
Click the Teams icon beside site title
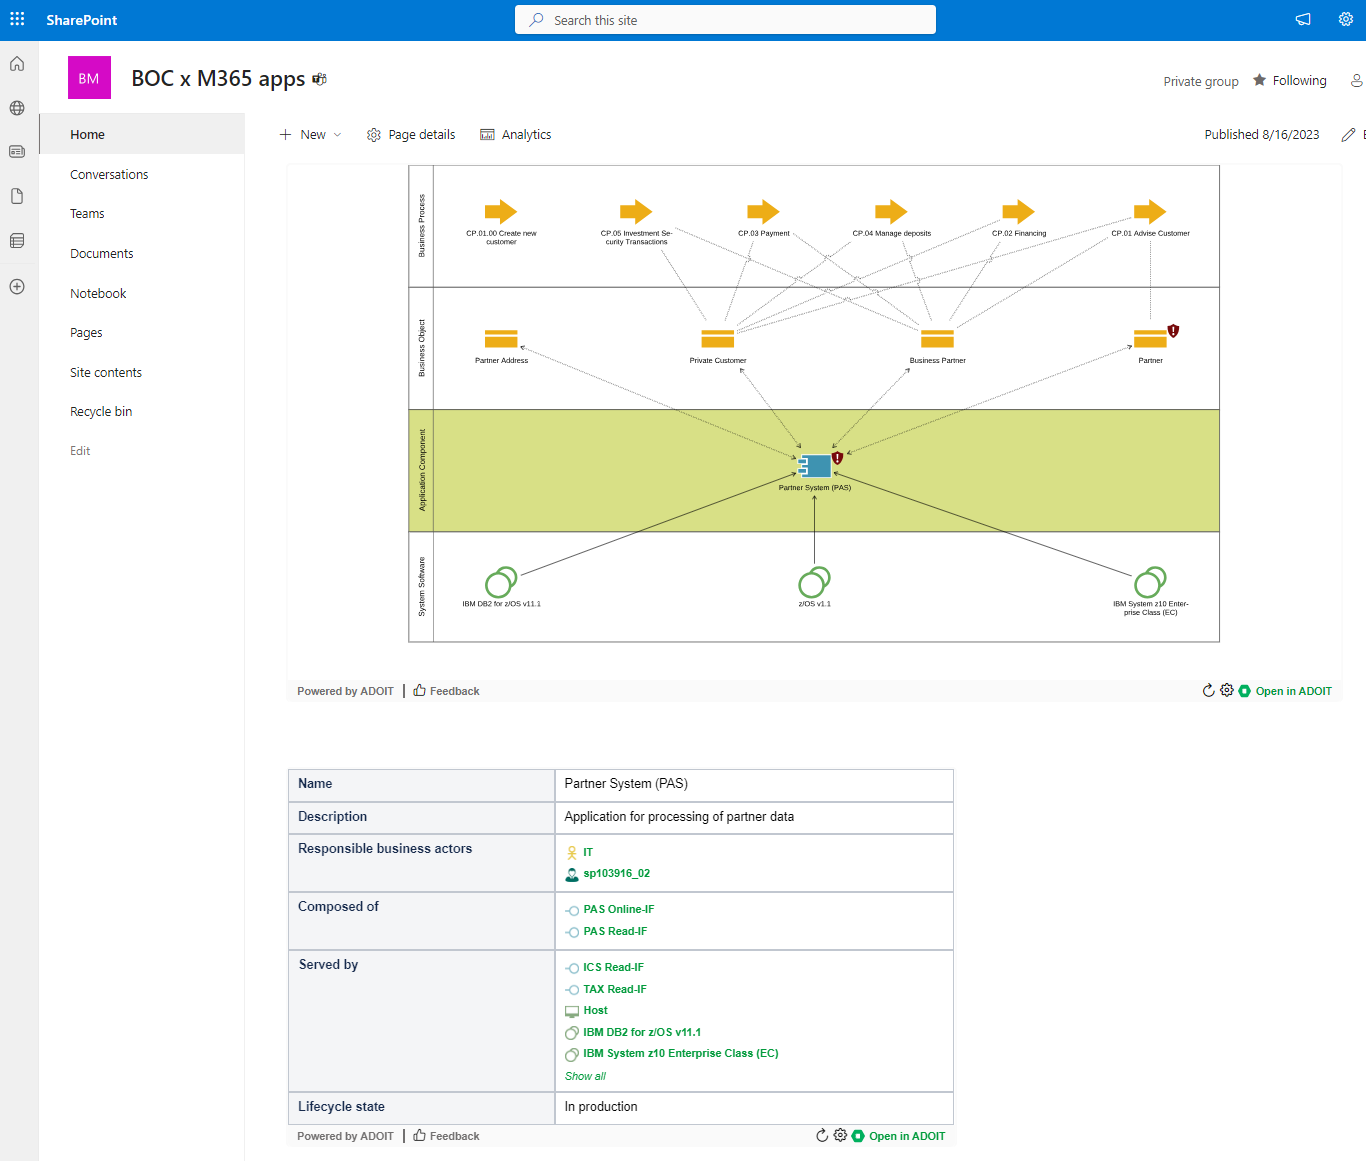click(x=320, y=79)
